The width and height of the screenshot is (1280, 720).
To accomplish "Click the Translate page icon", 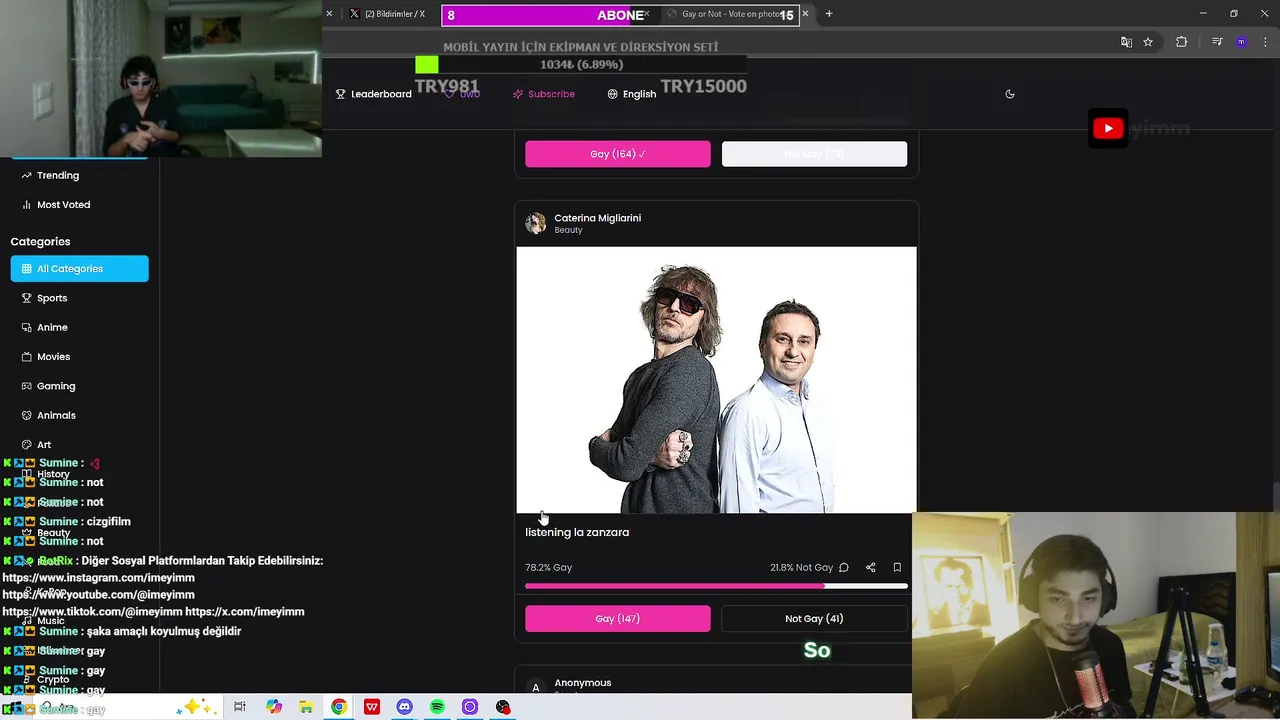I will tap(1126, 42).
